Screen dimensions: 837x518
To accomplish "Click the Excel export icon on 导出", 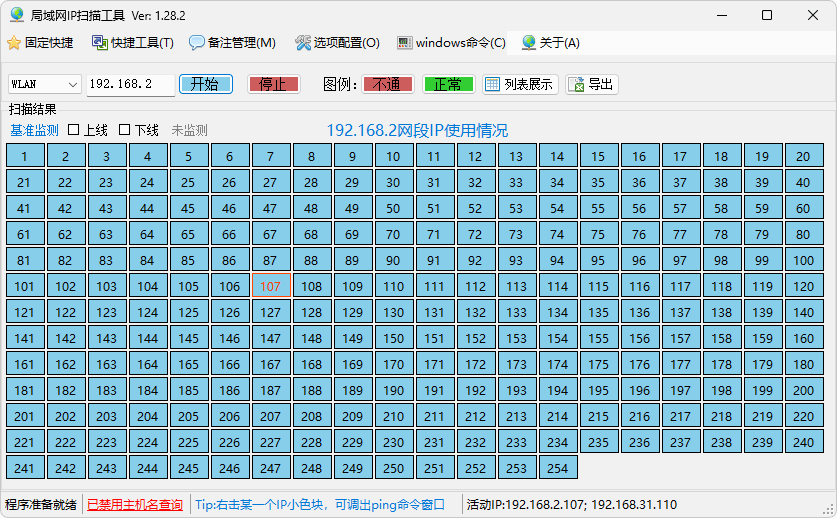I will tap(577, 85).
